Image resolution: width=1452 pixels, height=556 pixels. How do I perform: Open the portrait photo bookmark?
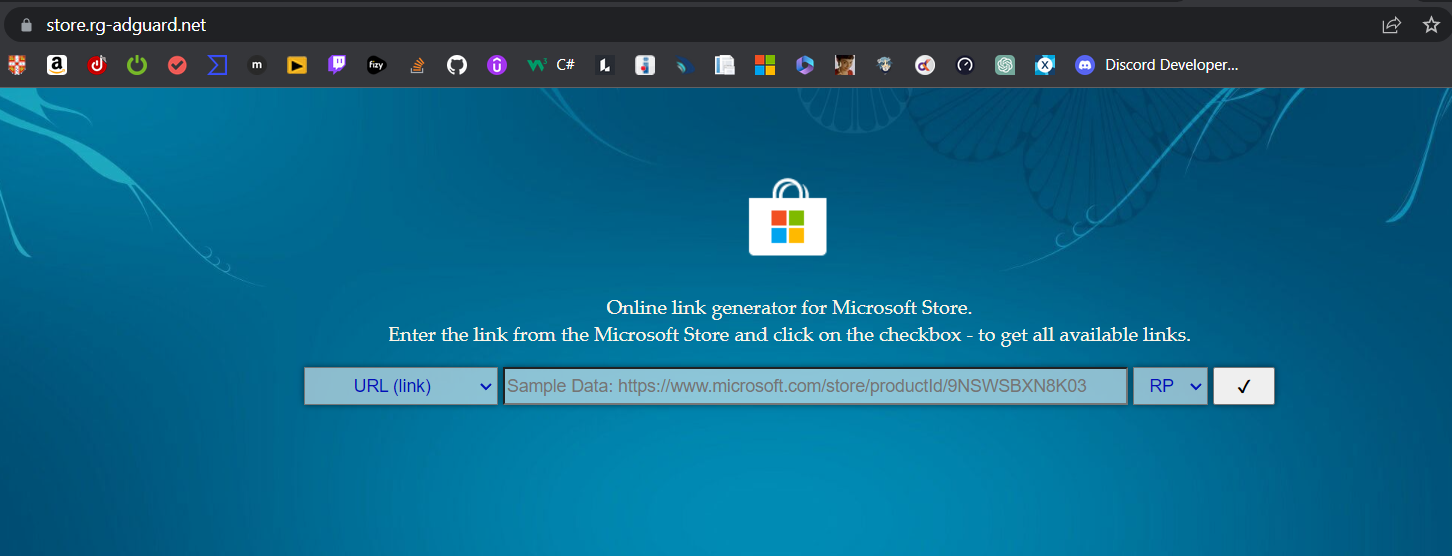click(845, 65)
